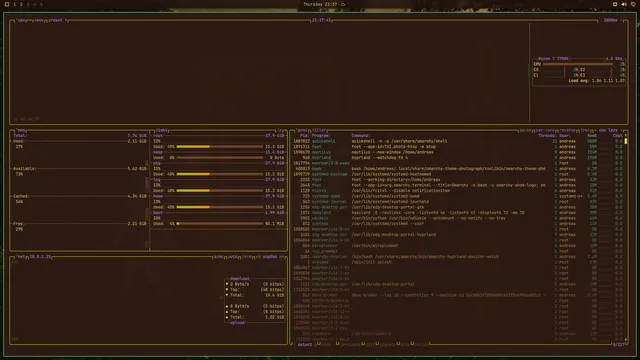This screenshot has height=360, width=640.
Task: Toggle reverse sorting order
Action: (x=567, y=130)
